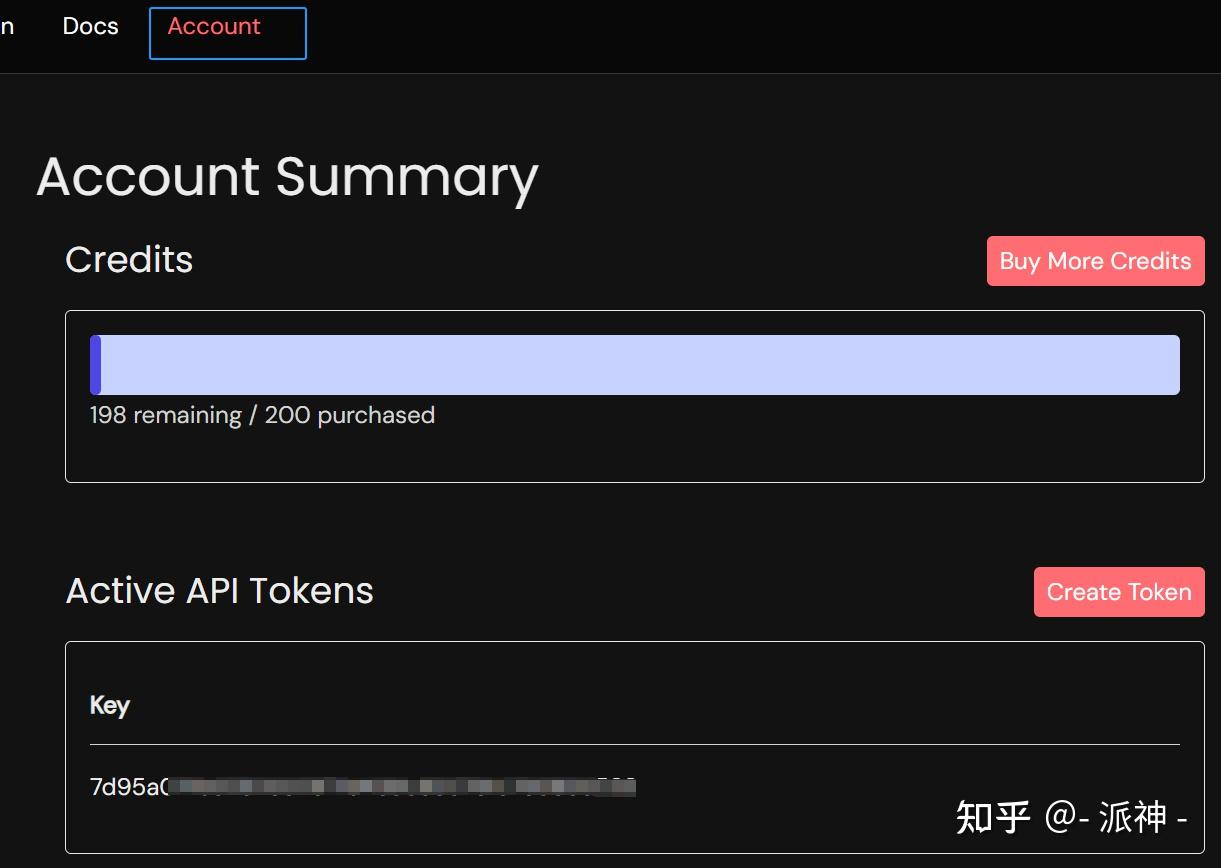Select the Account tab in navigation
The width and height of the screenshot is (1221, 868).
pos(214,27)
